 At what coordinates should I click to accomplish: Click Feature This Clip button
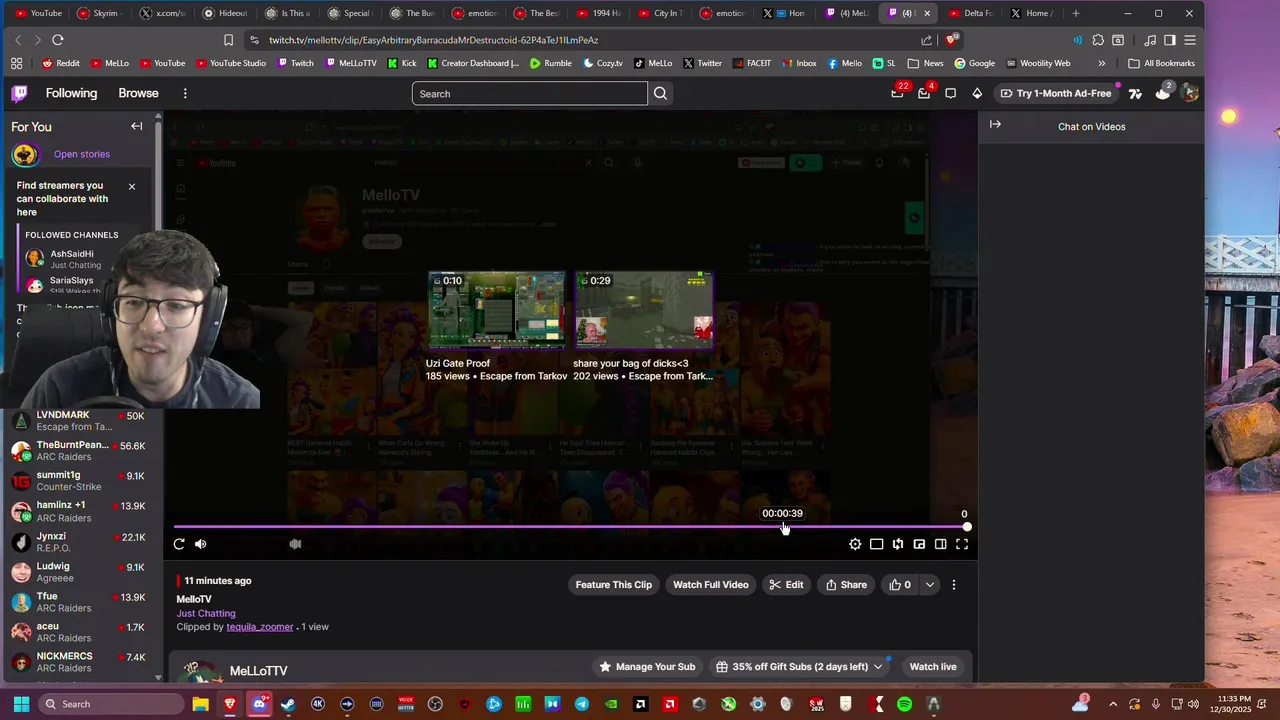(613, 585)
